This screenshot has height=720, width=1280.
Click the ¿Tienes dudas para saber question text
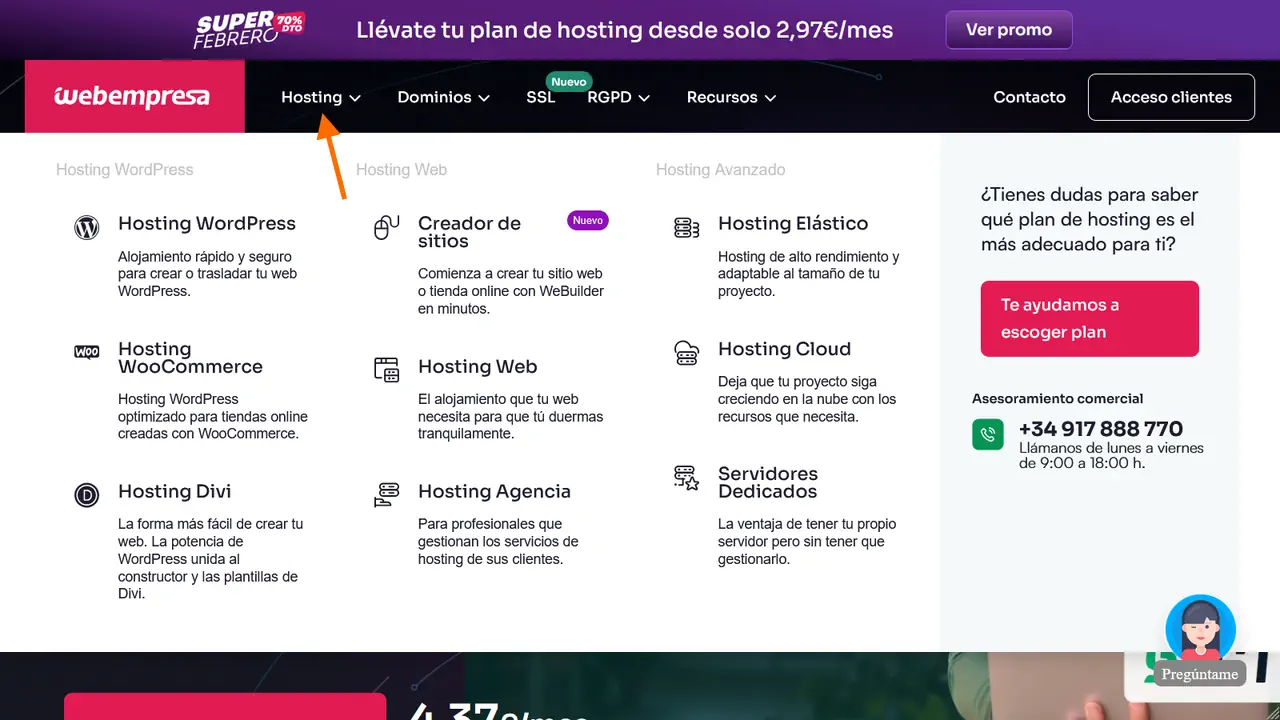coord(1089,219)
